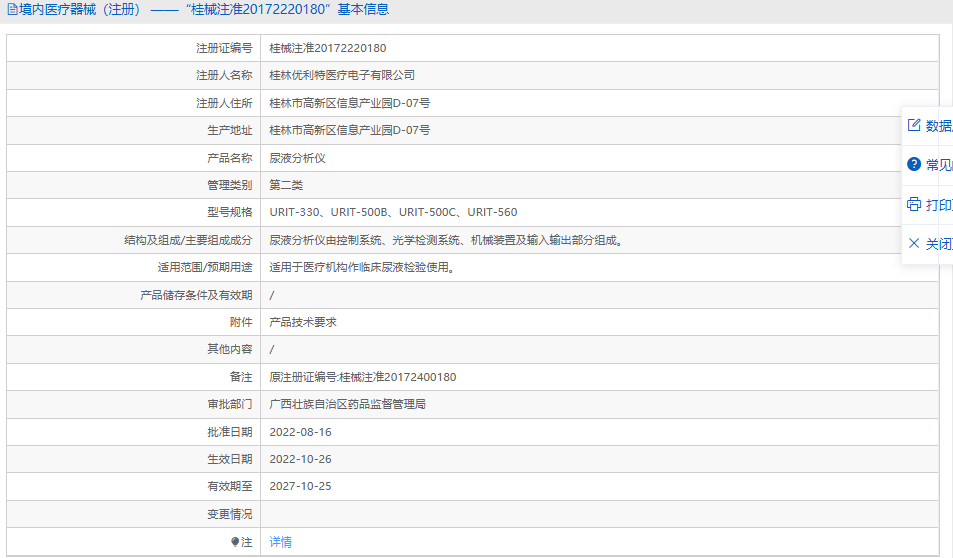The height and width of the screenshot is (558, 953).
Task: Click the 批准日期 row label
Action: tap(230, 432)
